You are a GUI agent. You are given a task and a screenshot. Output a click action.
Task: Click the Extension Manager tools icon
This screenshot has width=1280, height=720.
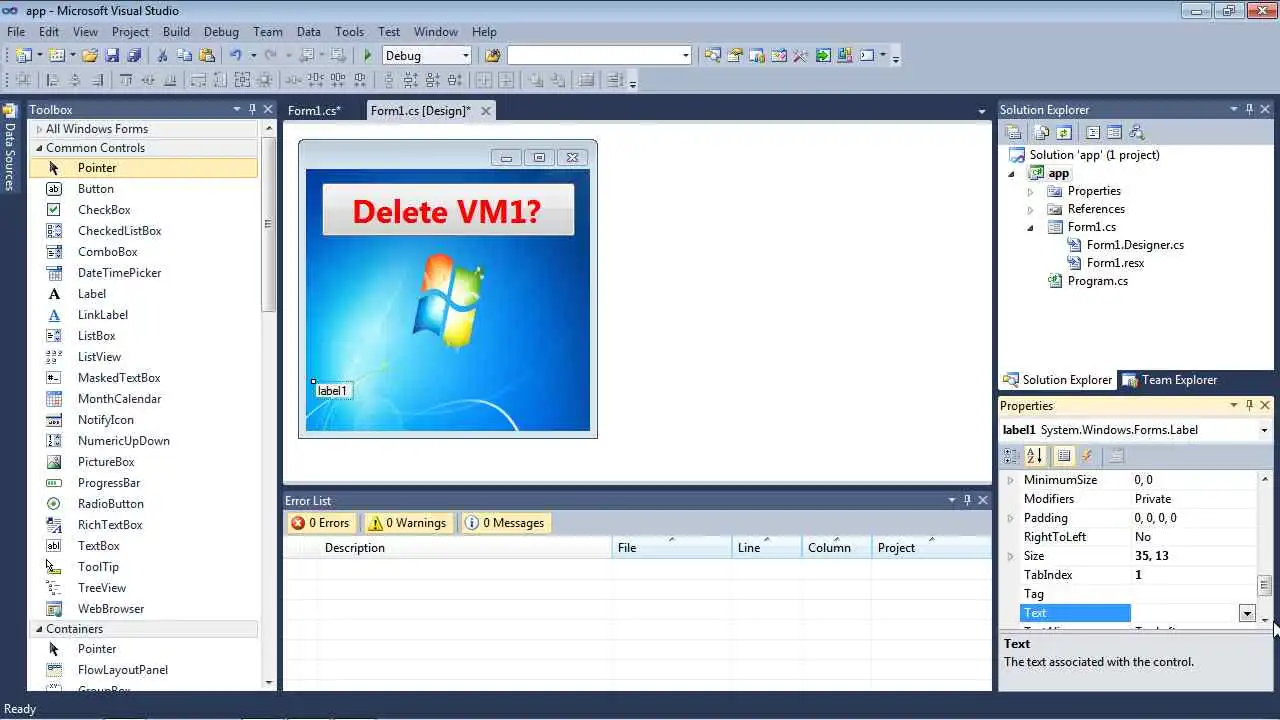point(800,56)
